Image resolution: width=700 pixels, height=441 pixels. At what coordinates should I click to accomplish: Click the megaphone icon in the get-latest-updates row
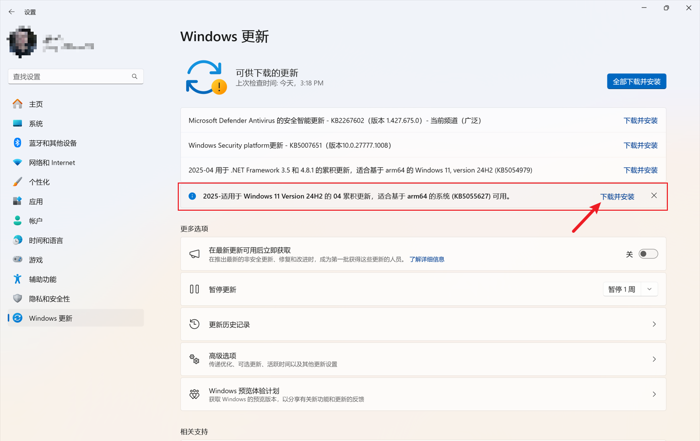point(194,254)
